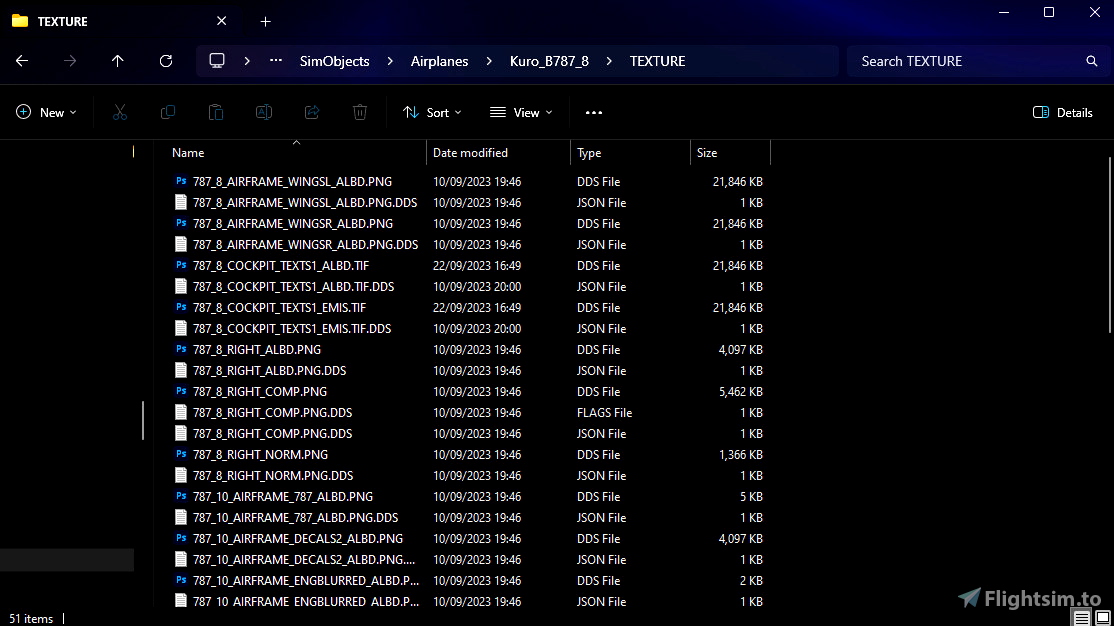Viewport: 1114px width, 626px height.
Task: Click the Search TEXTURE input field
Action: (965, 61)
